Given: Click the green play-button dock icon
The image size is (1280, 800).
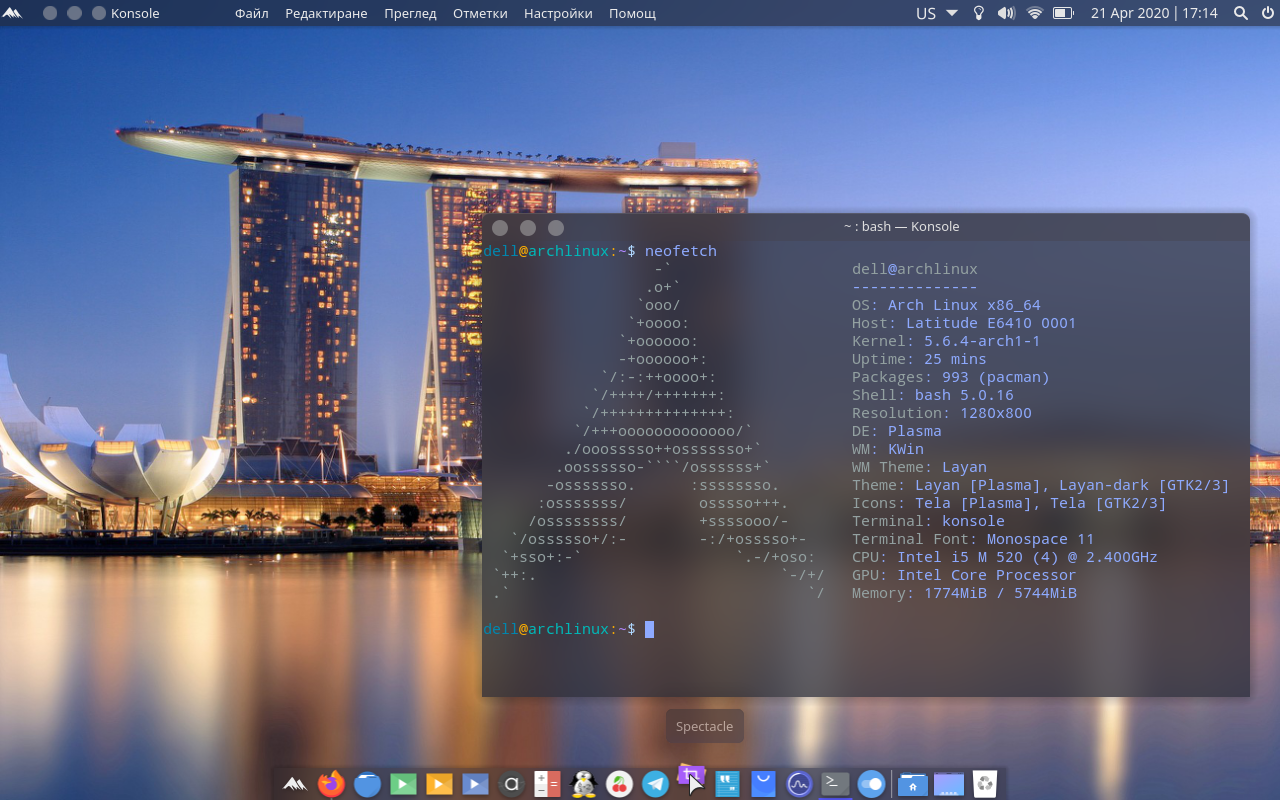Looking at the screenshot, I should (403, 784).
